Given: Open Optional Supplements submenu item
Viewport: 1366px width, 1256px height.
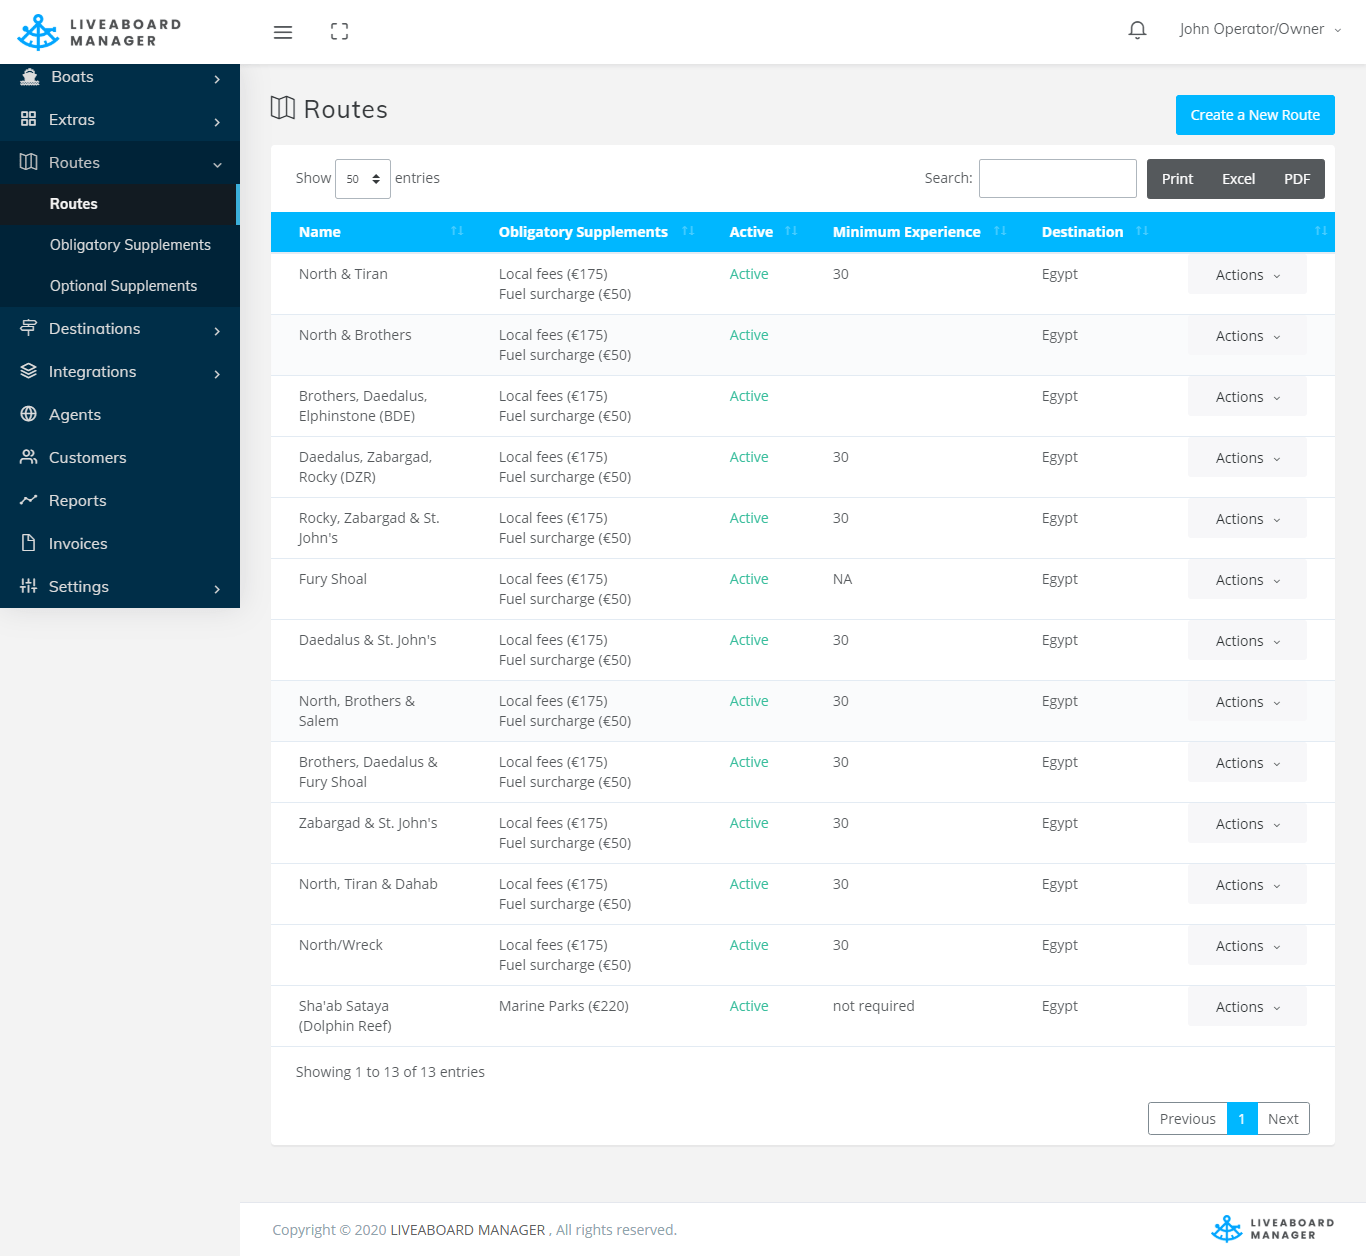Looking at the screenshot, I should click(123, 286).
